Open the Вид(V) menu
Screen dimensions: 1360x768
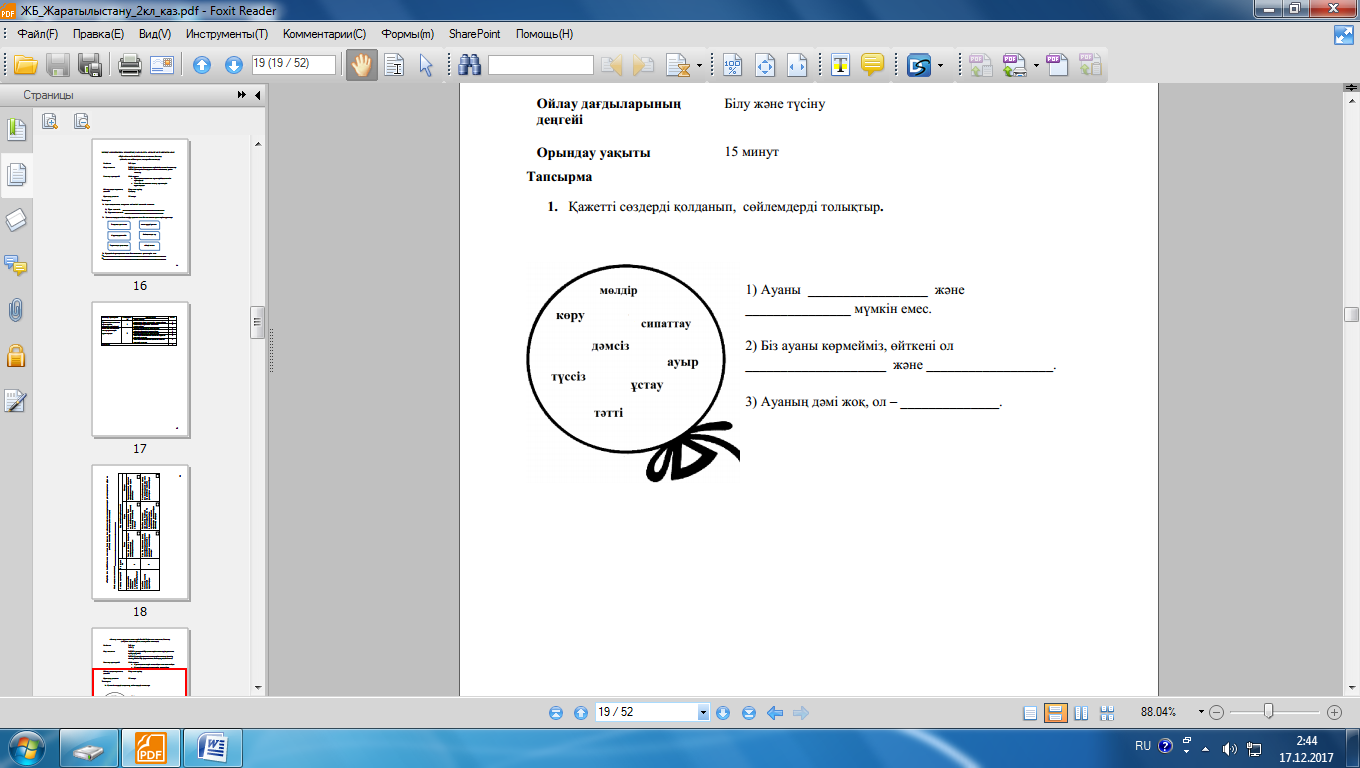(155, 34)
